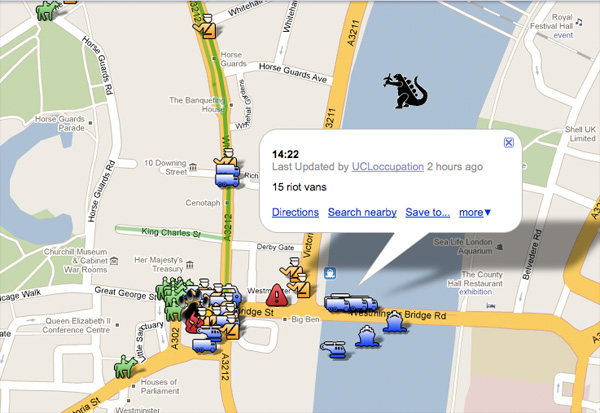
Task: Select riot vans marker on Westminster Bridge
Action: pyautogui.click(x=351, y=303)
